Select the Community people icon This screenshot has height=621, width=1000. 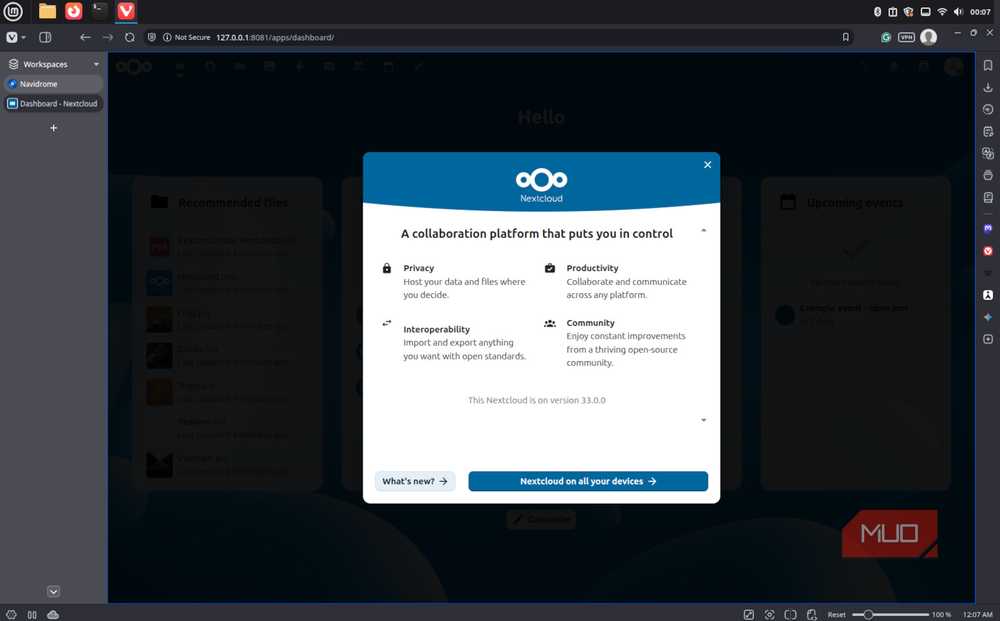tap(550, 323)
